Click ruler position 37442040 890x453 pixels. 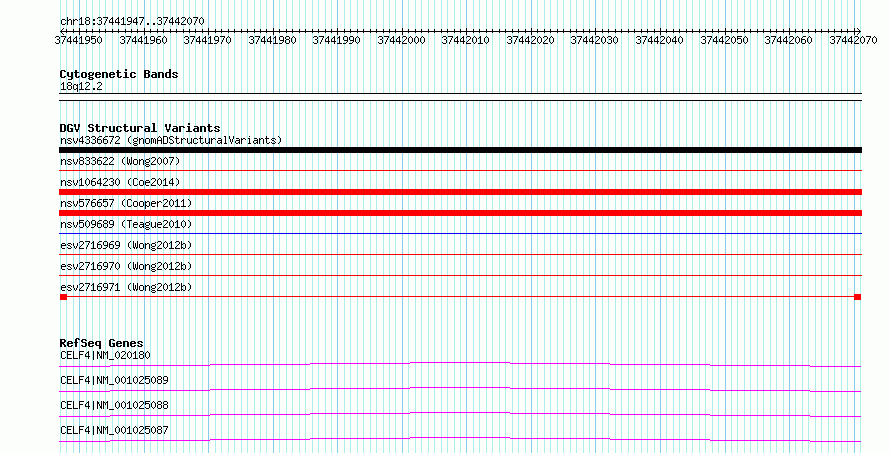tap(658, 40)
